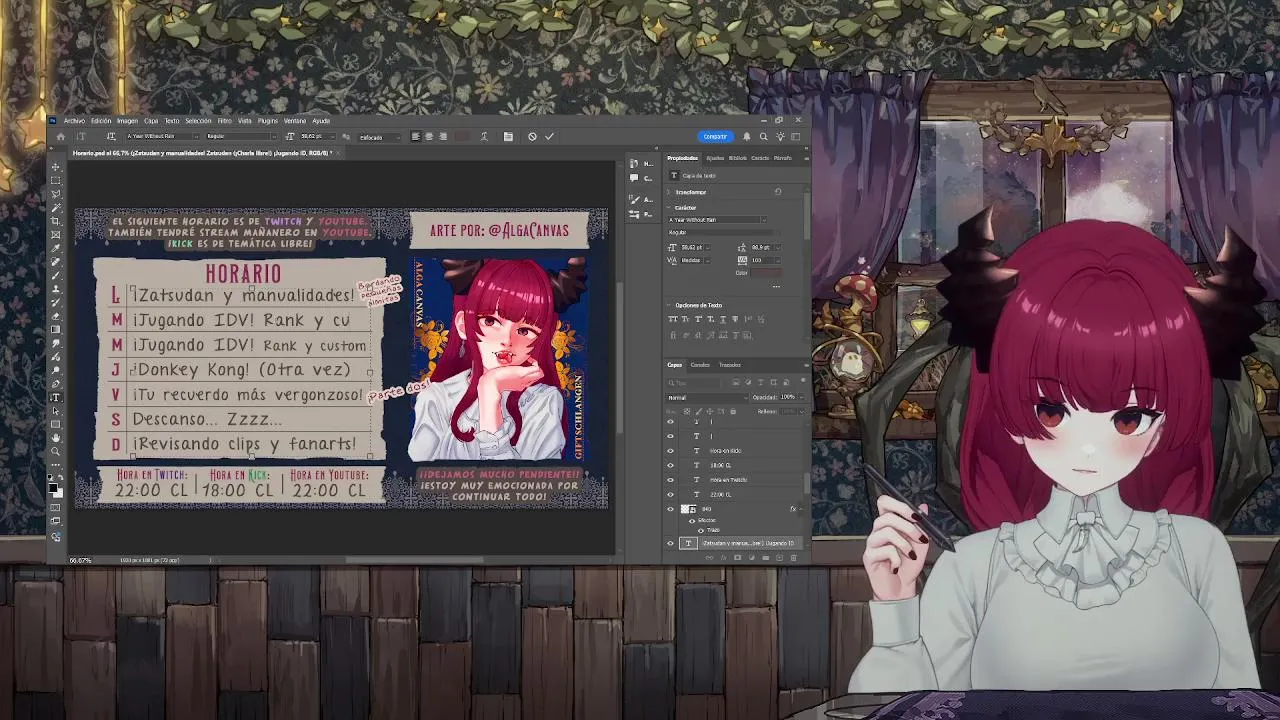Hide the selected Zatsudan text layer
This screenshot has width=1280, height=720.
[x=671, y=544]
